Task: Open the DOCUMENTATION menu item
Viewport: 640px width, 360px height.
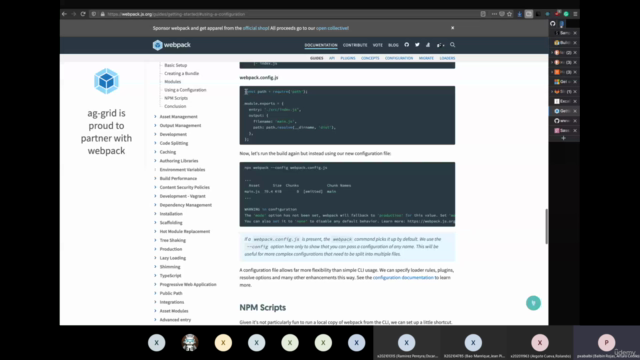Action: tap(321, 45)
